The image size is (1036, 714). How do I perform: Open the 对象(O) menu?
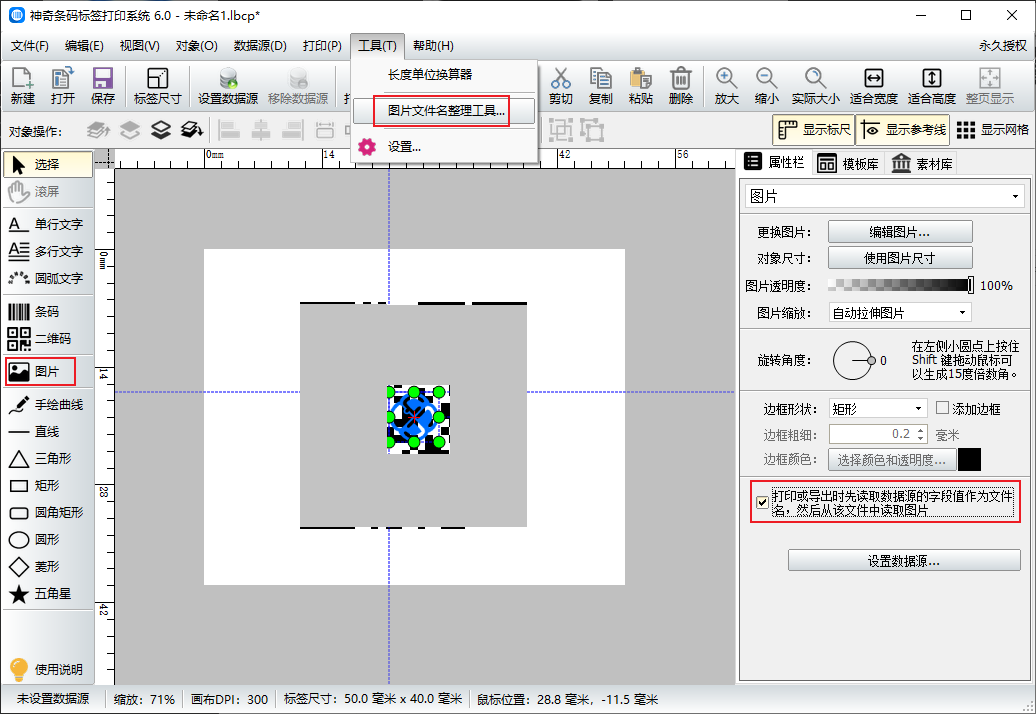point(196,46)
